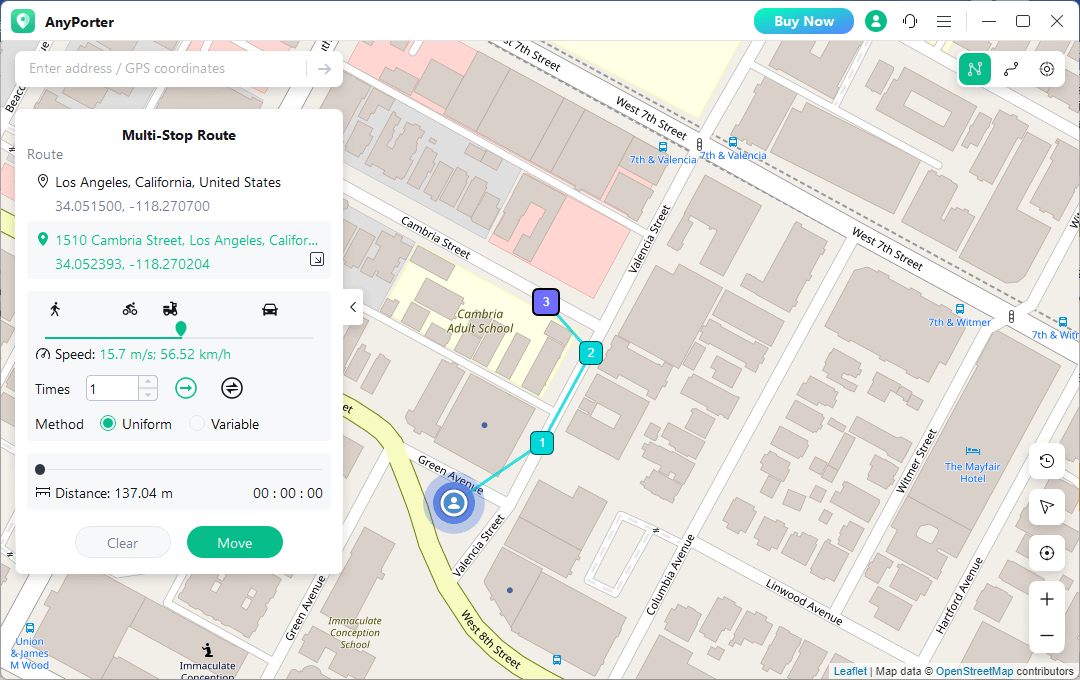Open the hamburger main menu
Viewport: 1080px width, 680px height.
tap(944, 21)
